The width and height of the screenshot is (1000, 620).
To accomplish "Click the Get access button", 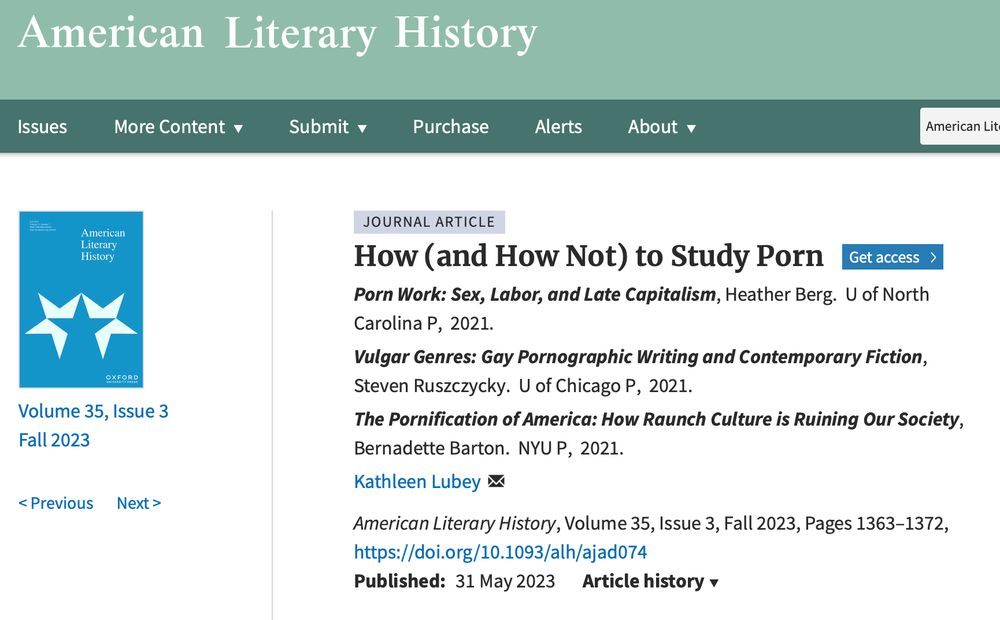I will pos(892,257).
